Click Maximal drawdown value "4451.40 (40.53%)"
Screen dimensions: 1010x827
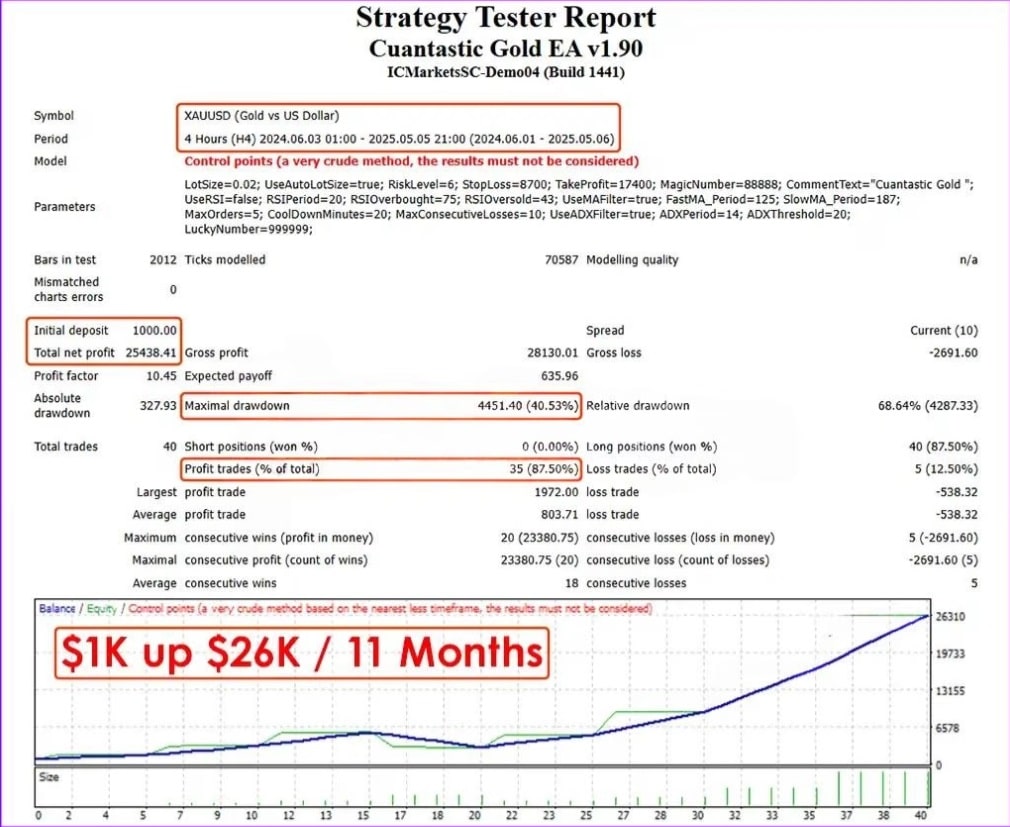click(x=528, y=406)
